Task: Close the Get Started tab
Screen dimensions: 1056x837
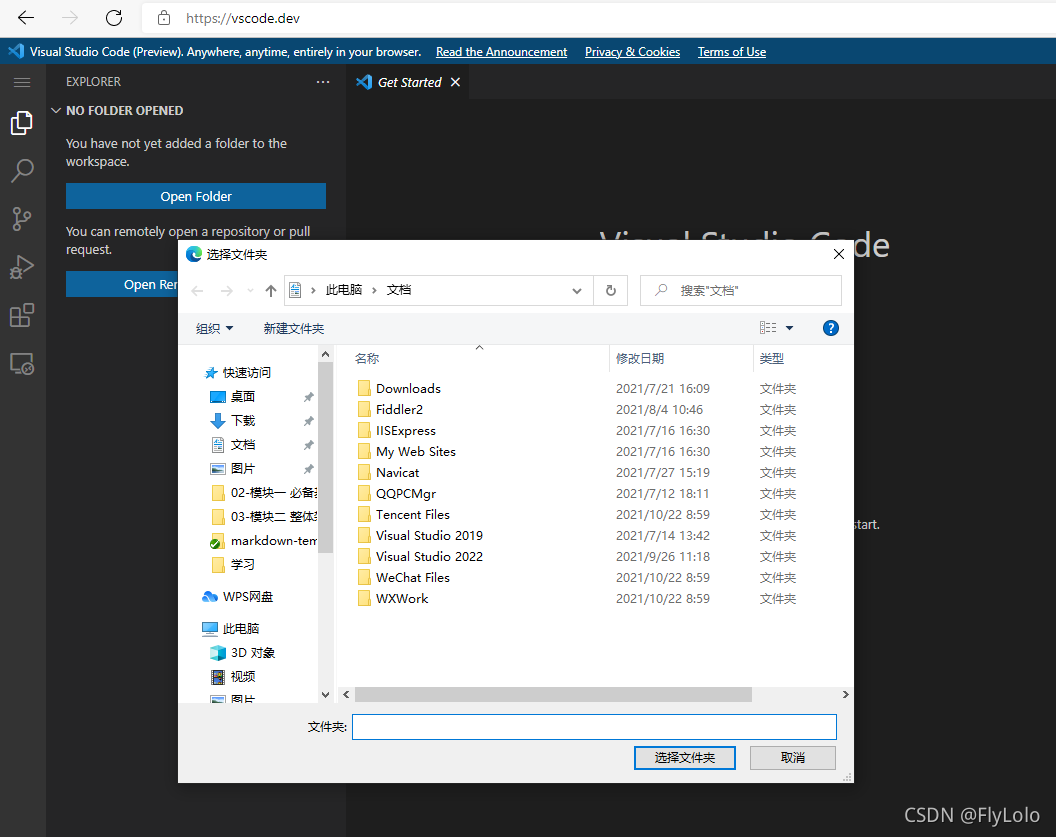Action: (x=455, y=82)
